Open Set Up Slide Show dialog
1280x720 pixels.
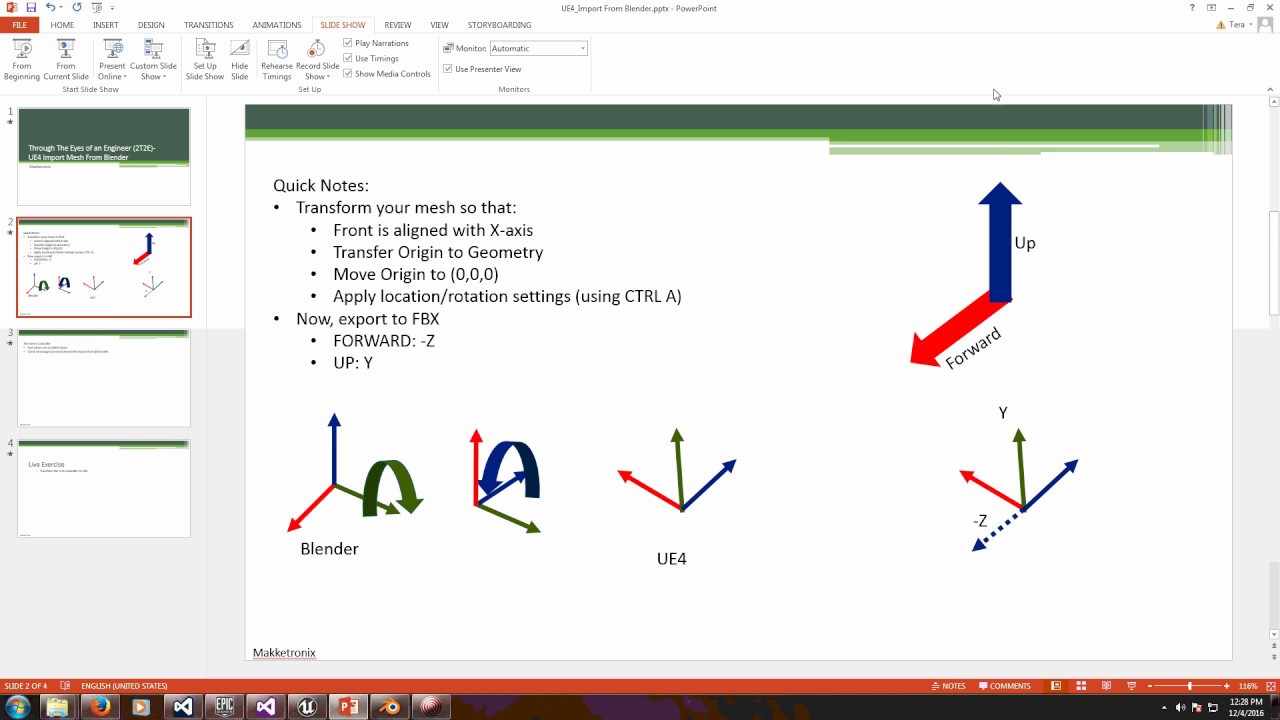[x=205, y=60]
